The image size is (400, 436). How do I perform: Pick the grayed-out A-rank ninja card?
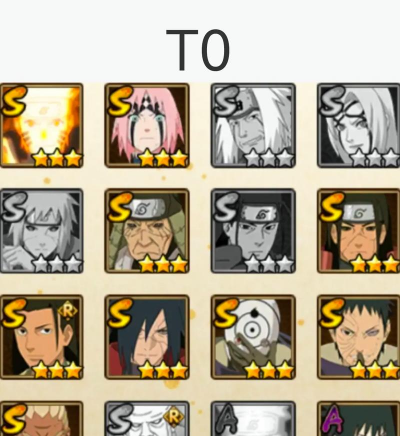pyautogui.click(x=253, y=419)
